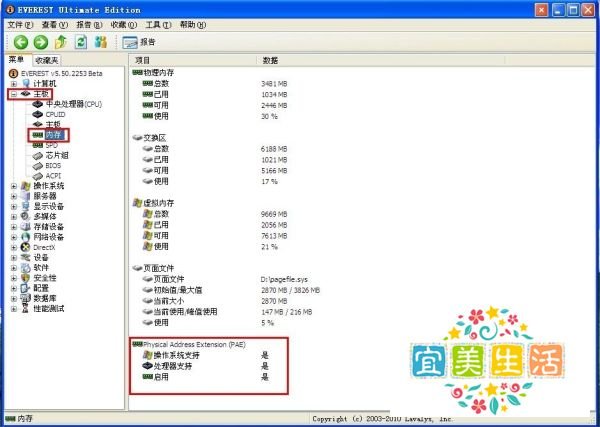Expand the 网络设备 tree node
600x427 pixels.
(14, 237)
